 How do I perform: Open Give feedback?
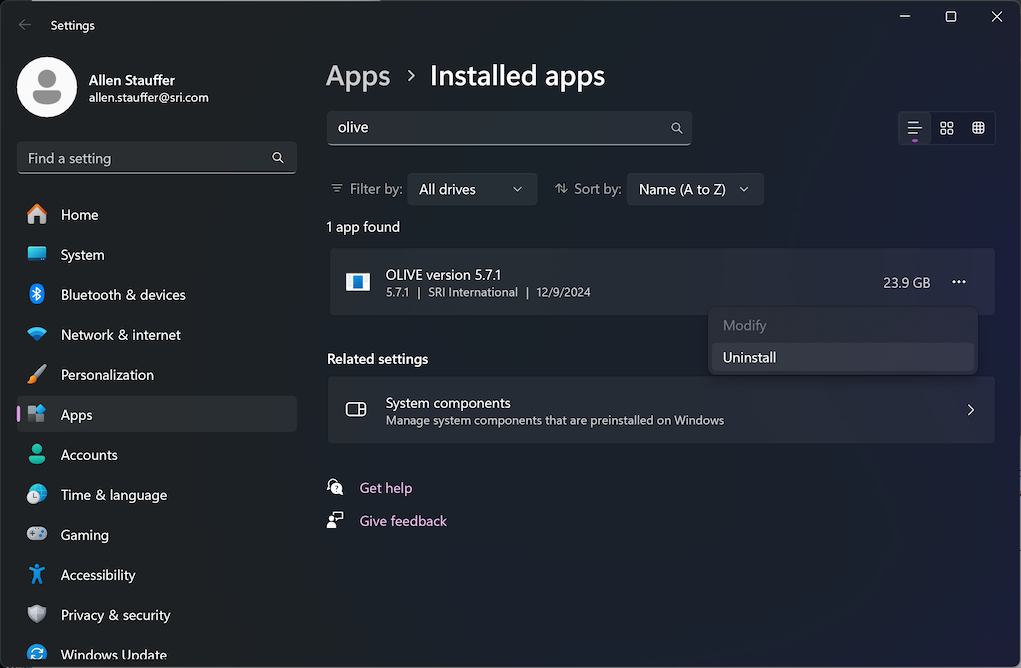point(402,521)
